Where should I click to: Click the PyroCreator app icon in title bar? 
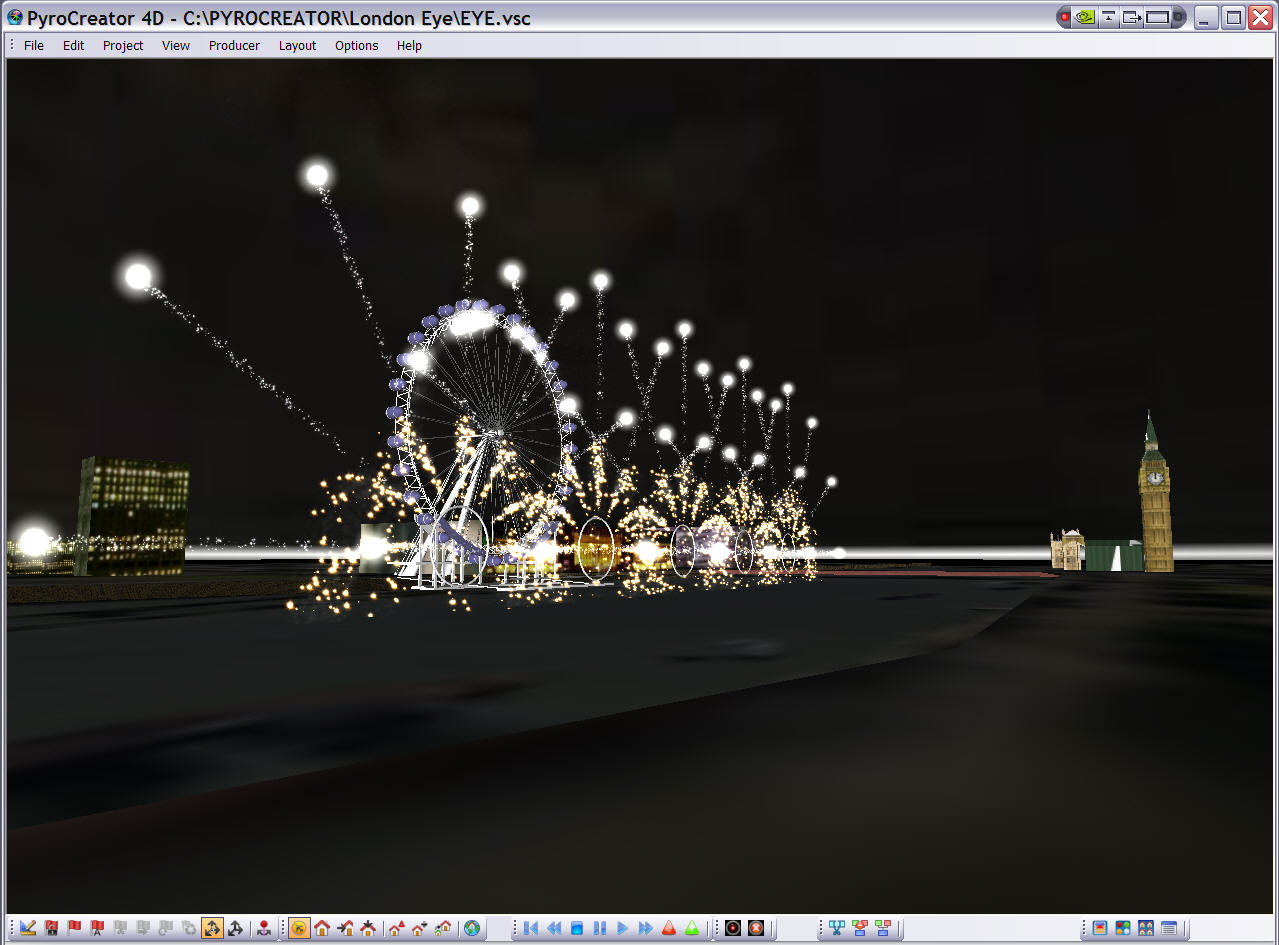[x=14, y=17]
